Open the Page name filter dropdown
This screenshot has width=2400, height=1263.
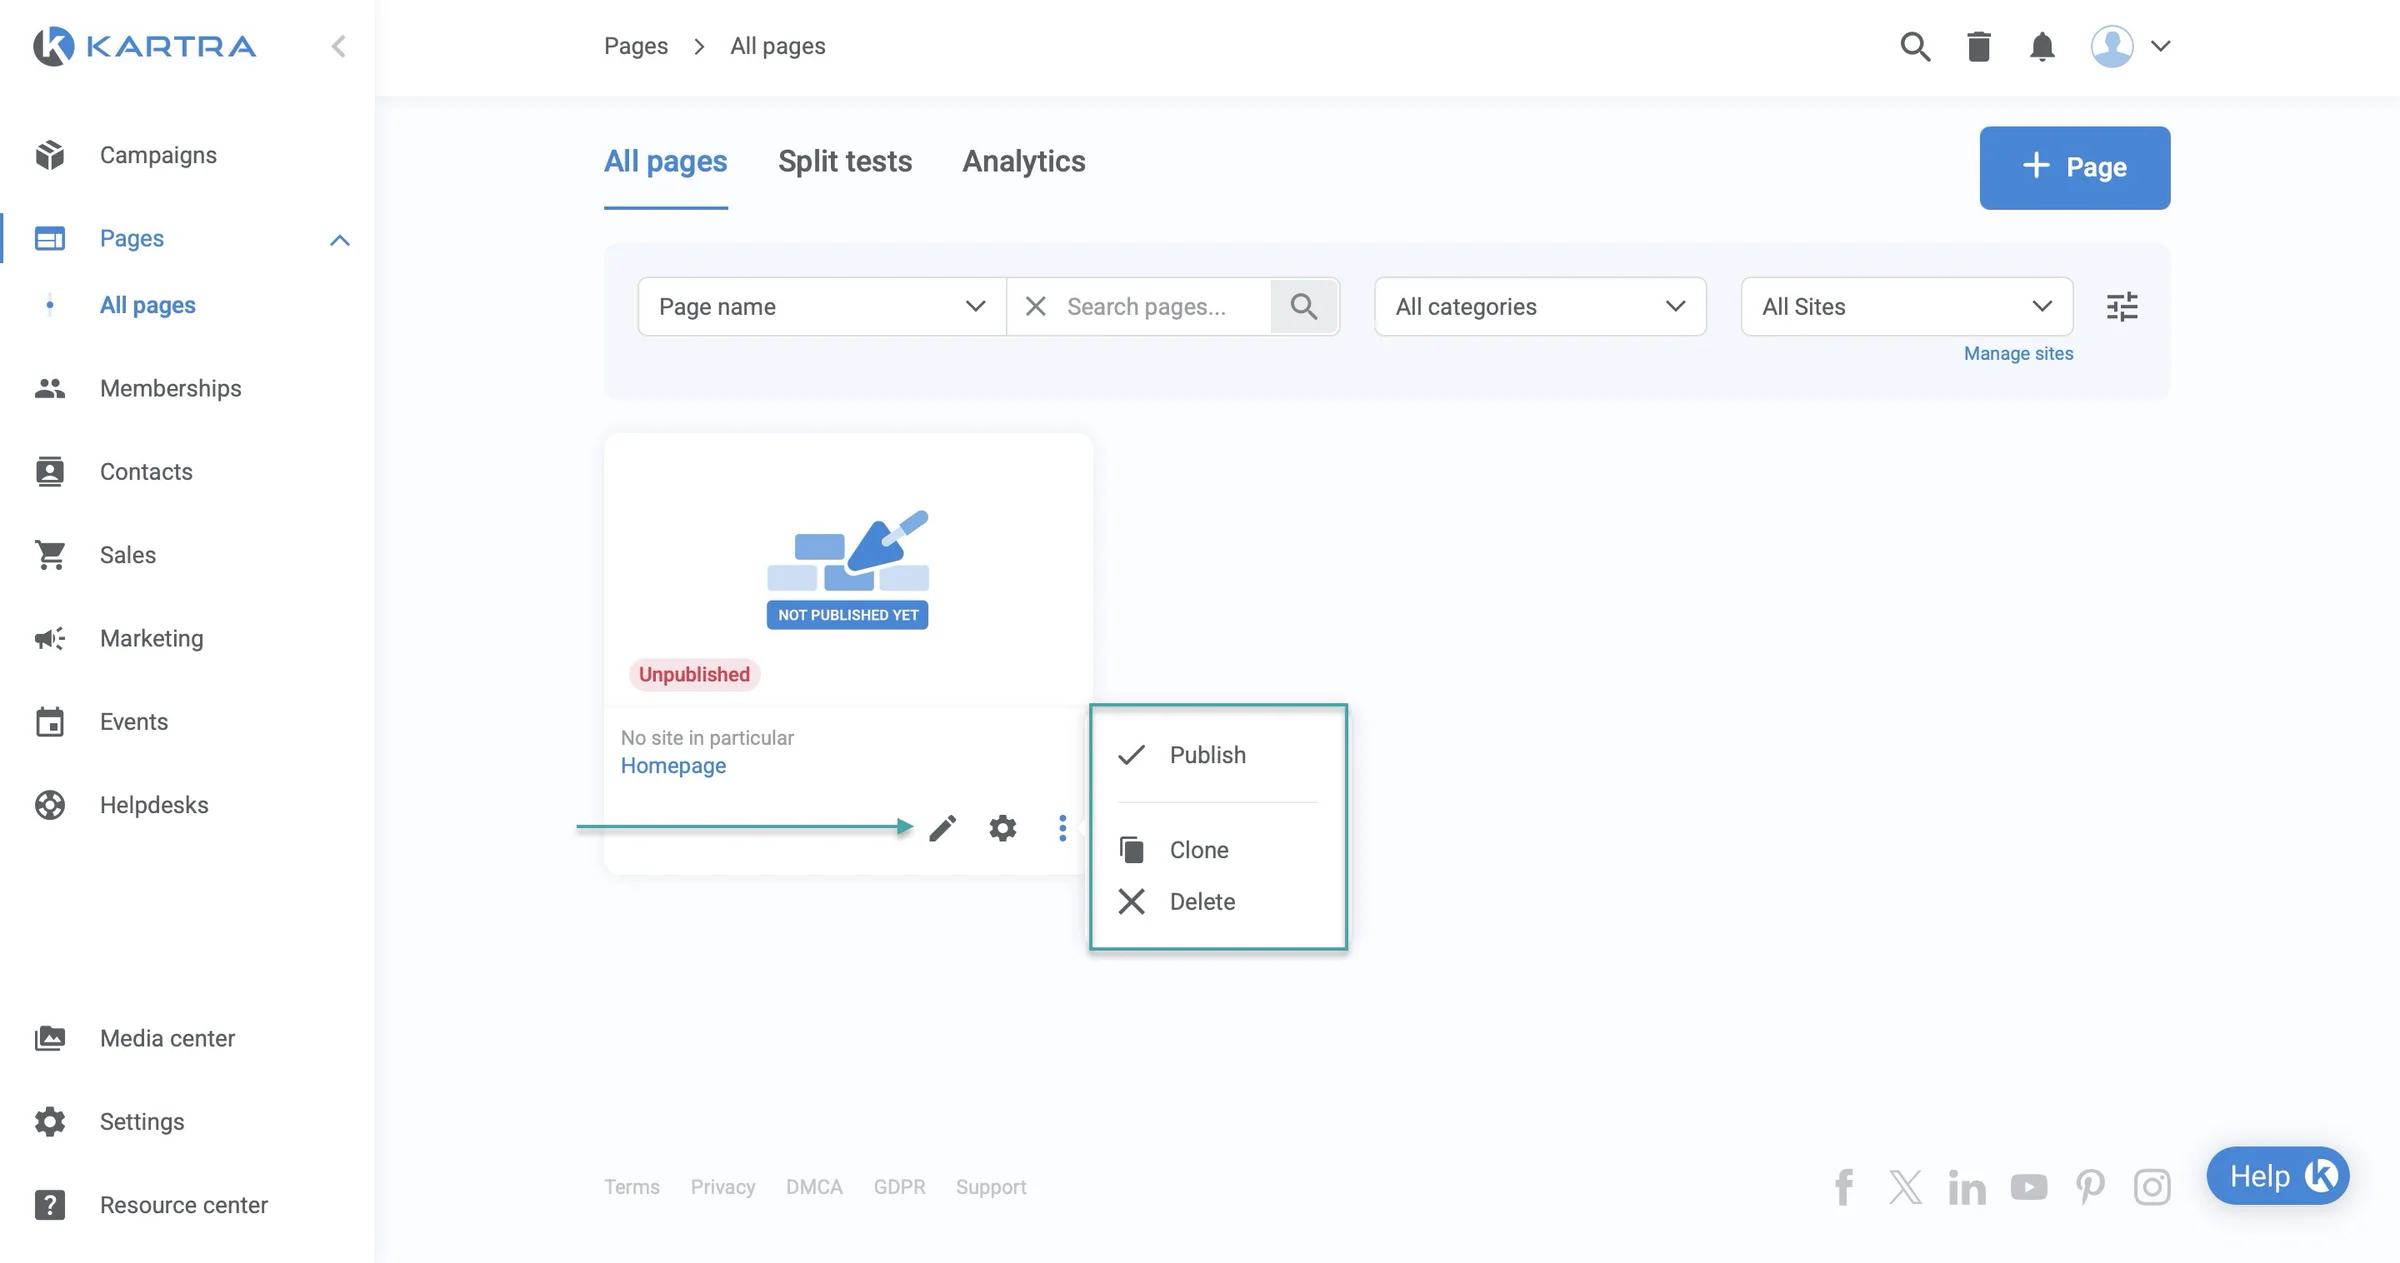(x=822, y=306)
